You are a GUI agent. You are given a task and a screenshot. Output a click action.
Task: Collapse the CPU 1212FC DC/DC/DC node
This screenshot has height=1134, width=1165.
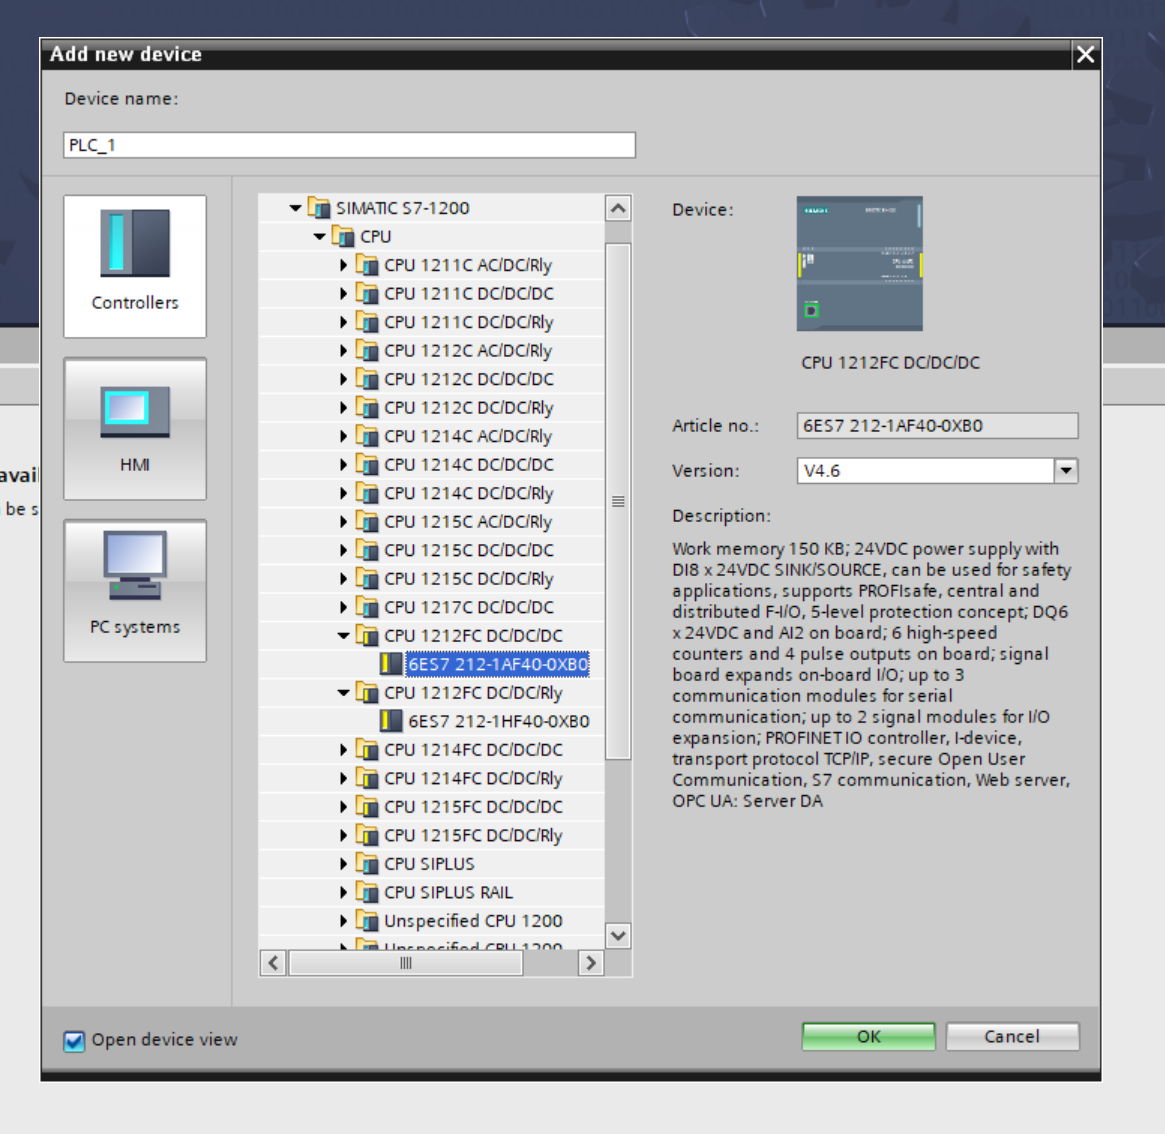343,635
